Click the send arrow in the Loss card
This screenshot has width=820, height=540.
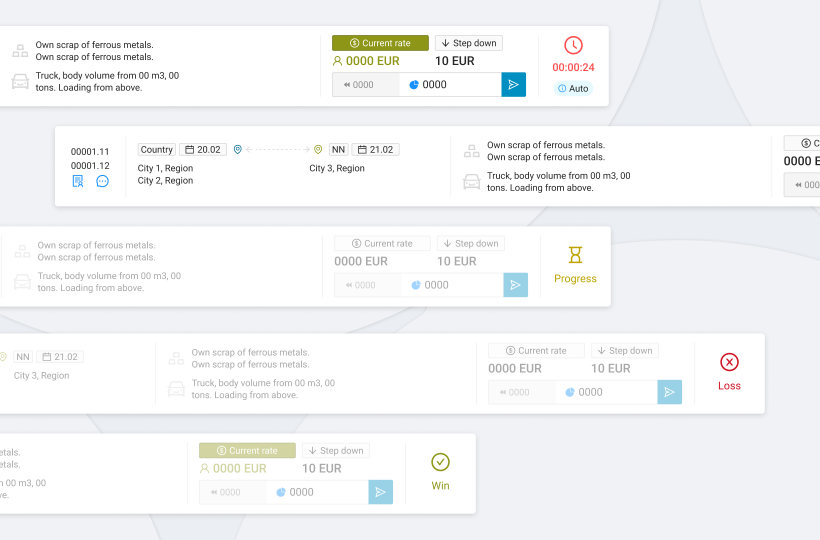point(669,392)
